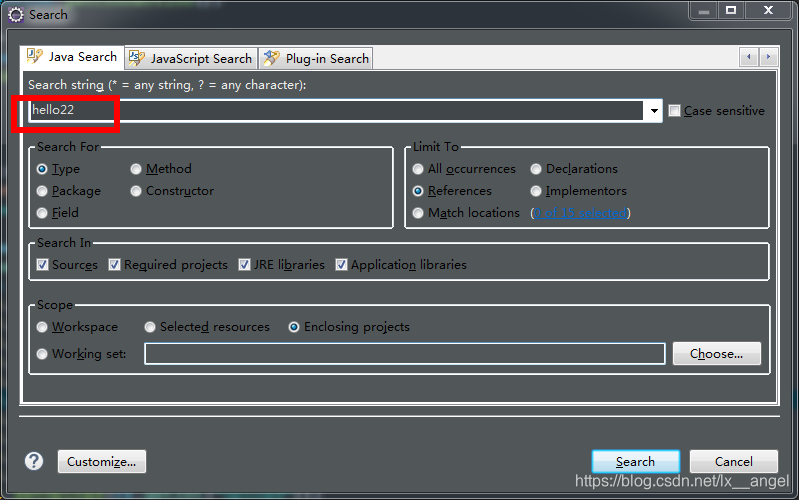
Task: Uncheck the Required projects checkbox
Action: pos(114,265)
